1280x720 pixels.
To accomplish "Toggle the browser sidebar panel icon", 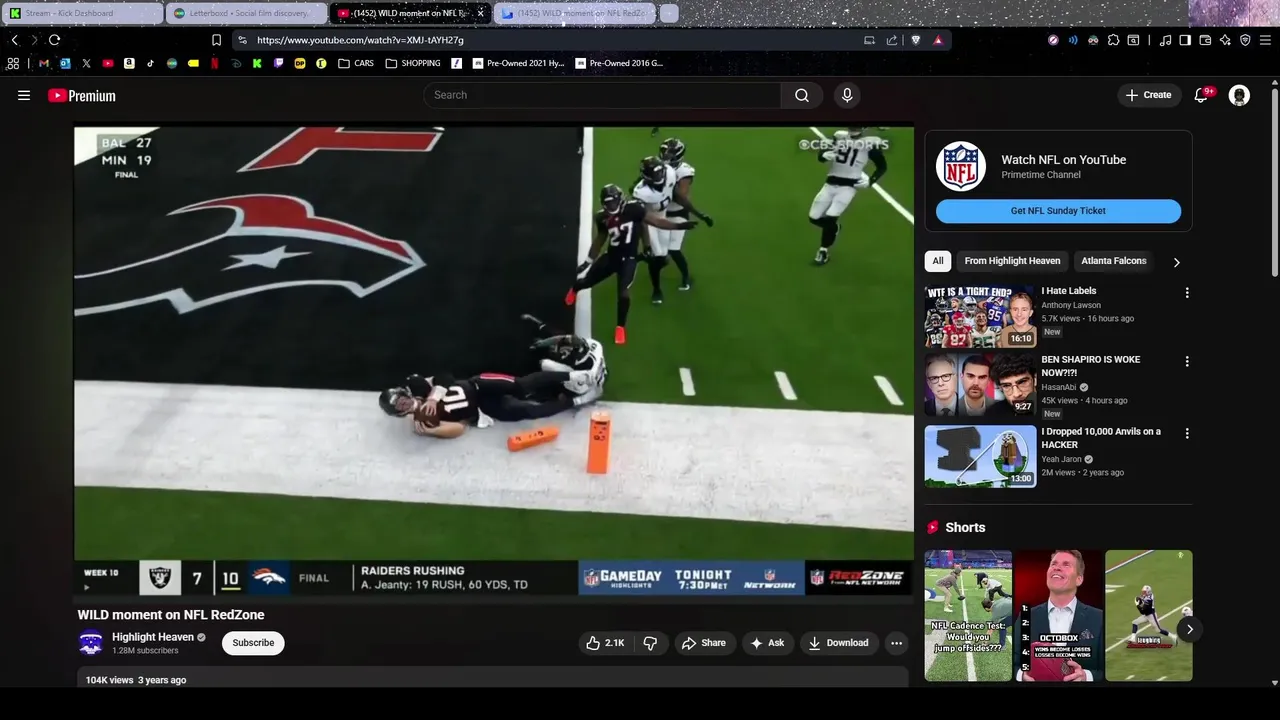I will pyautogui.click(x=1185, y=40).
